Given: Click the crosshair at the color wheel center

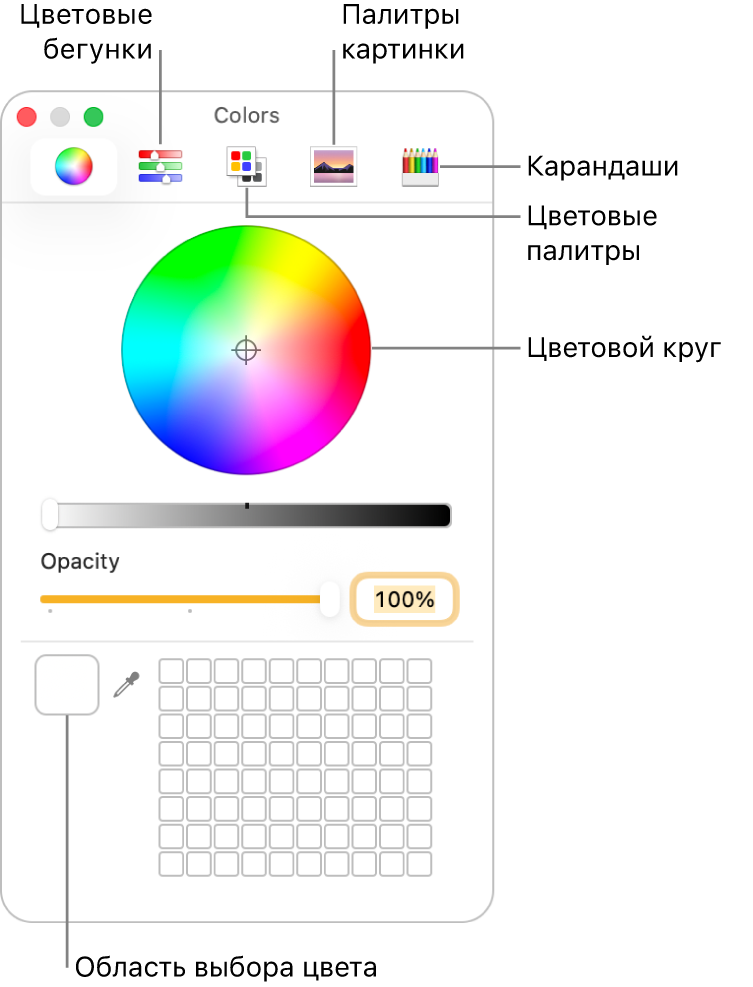Looking at the screenshot, I should pos(246,350).
